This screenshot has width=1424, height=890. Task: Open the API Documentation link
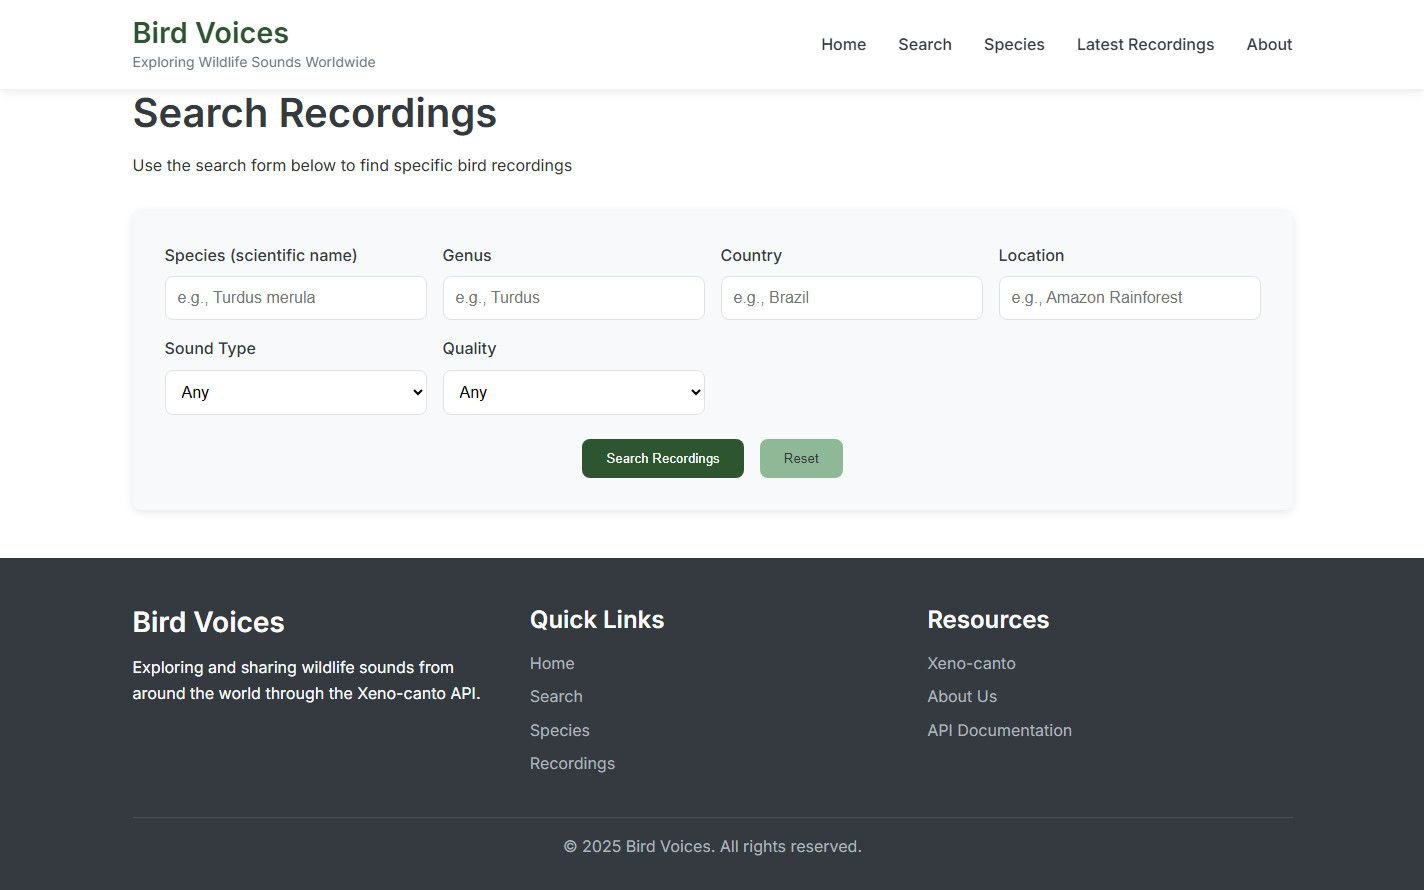coord(999,730)
